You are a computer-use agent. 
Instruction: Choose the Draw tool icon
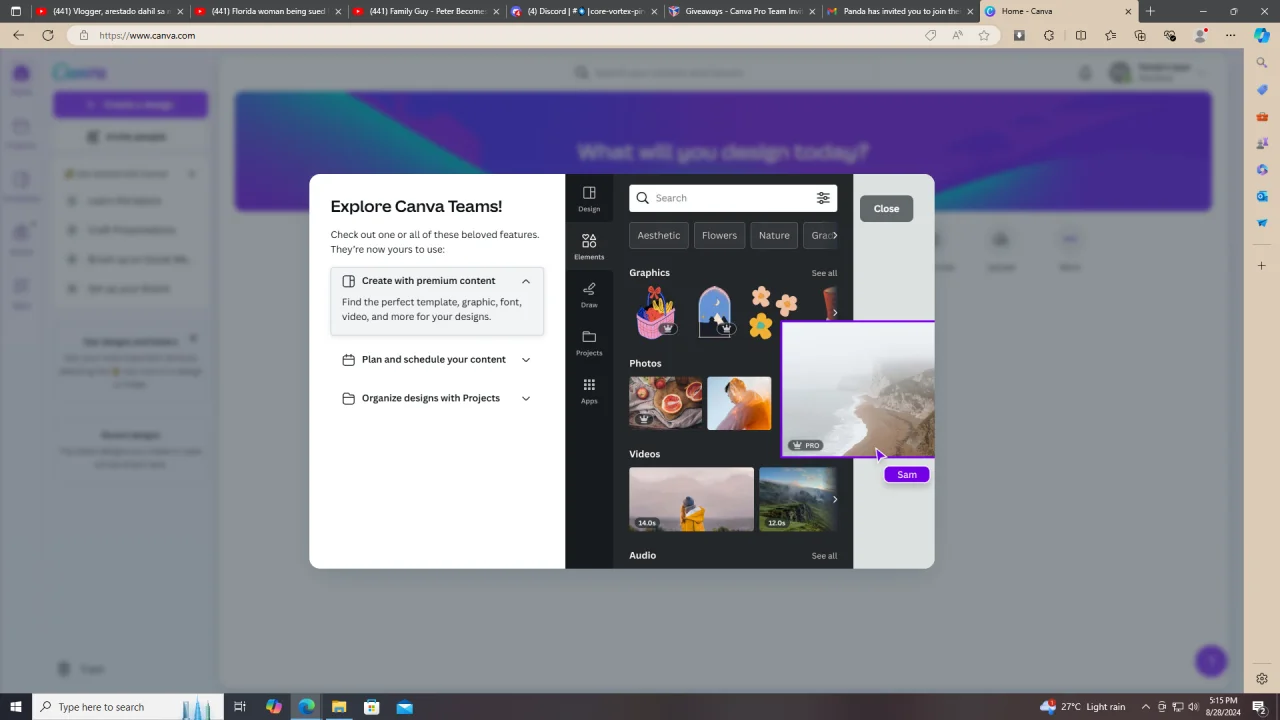589,294
